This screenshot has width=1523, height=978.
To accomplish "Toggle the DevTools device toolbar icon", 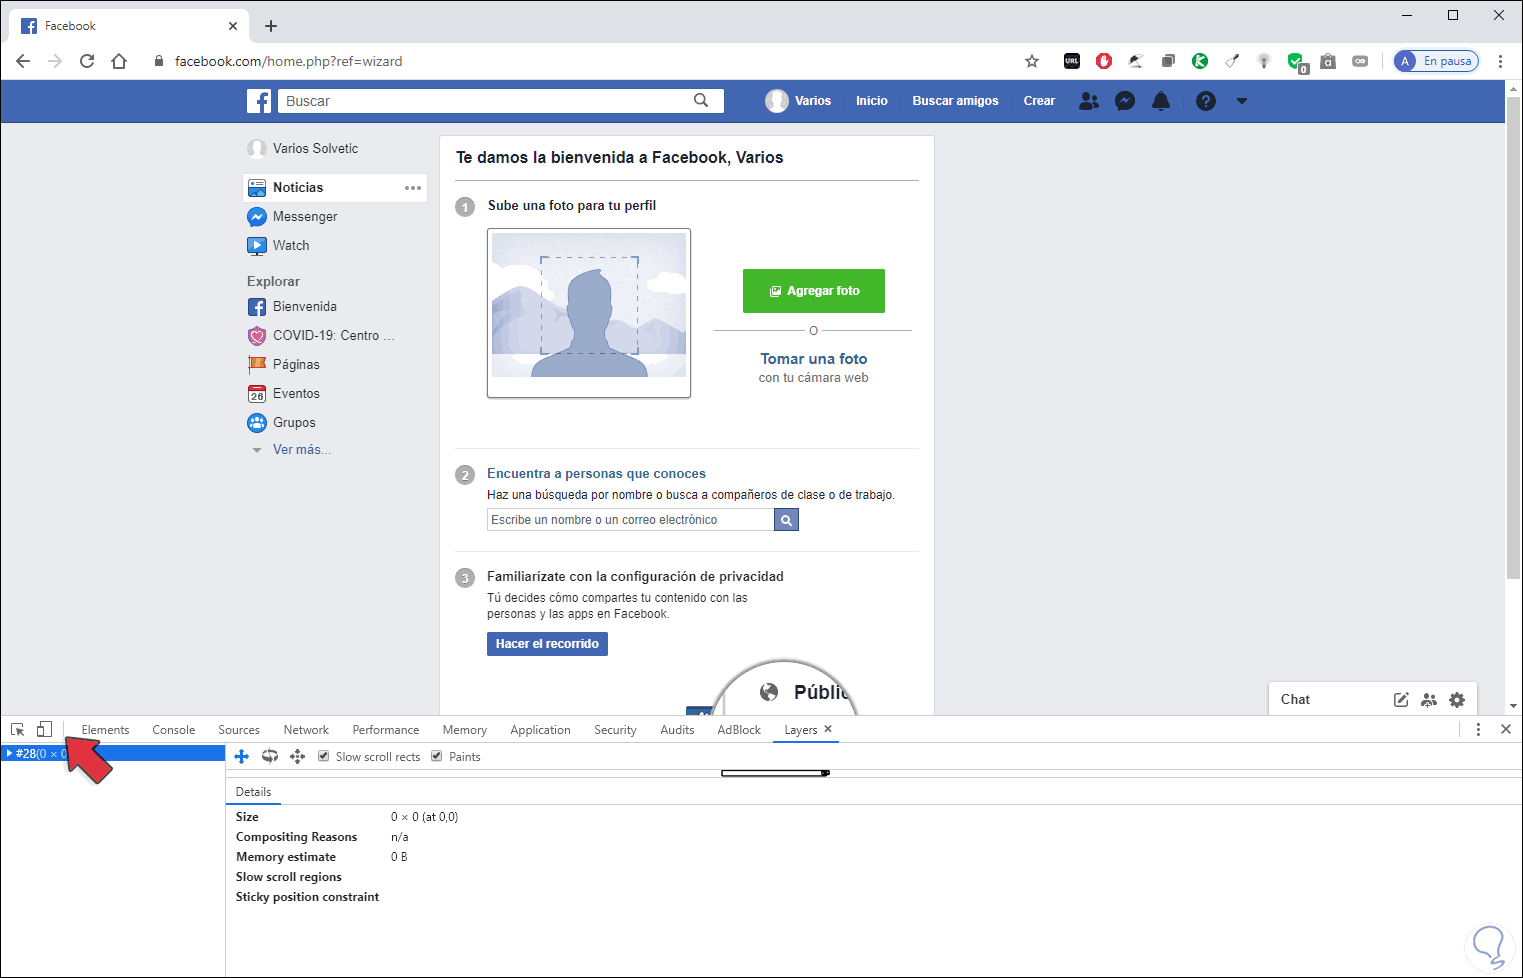I will pyautogui.click(x=44, y=730).
